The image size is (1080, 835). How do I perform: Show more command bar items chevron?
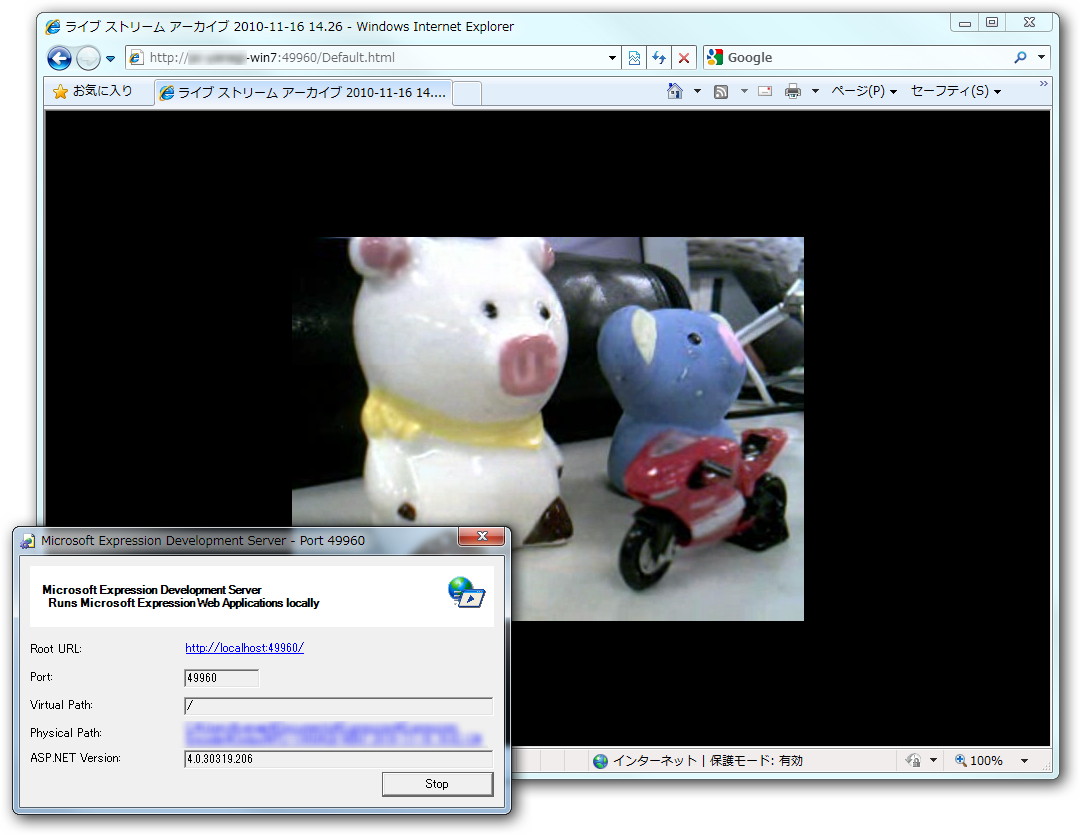(1043, 83)
